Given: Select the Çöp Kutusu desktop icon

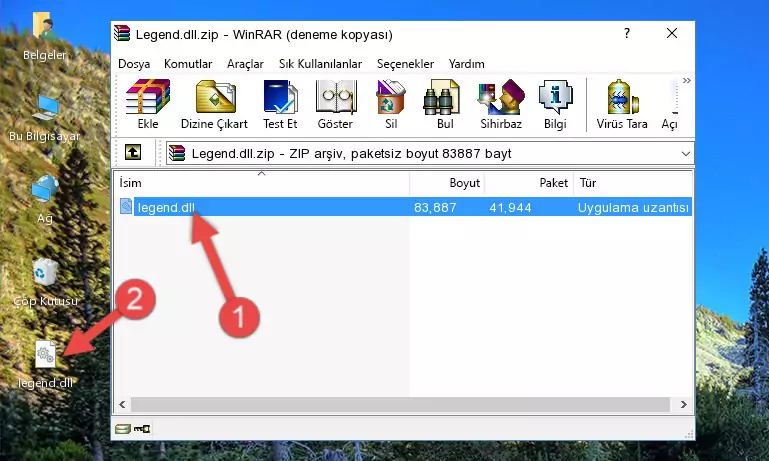Looking at the screenshot, I should (46, 282).
